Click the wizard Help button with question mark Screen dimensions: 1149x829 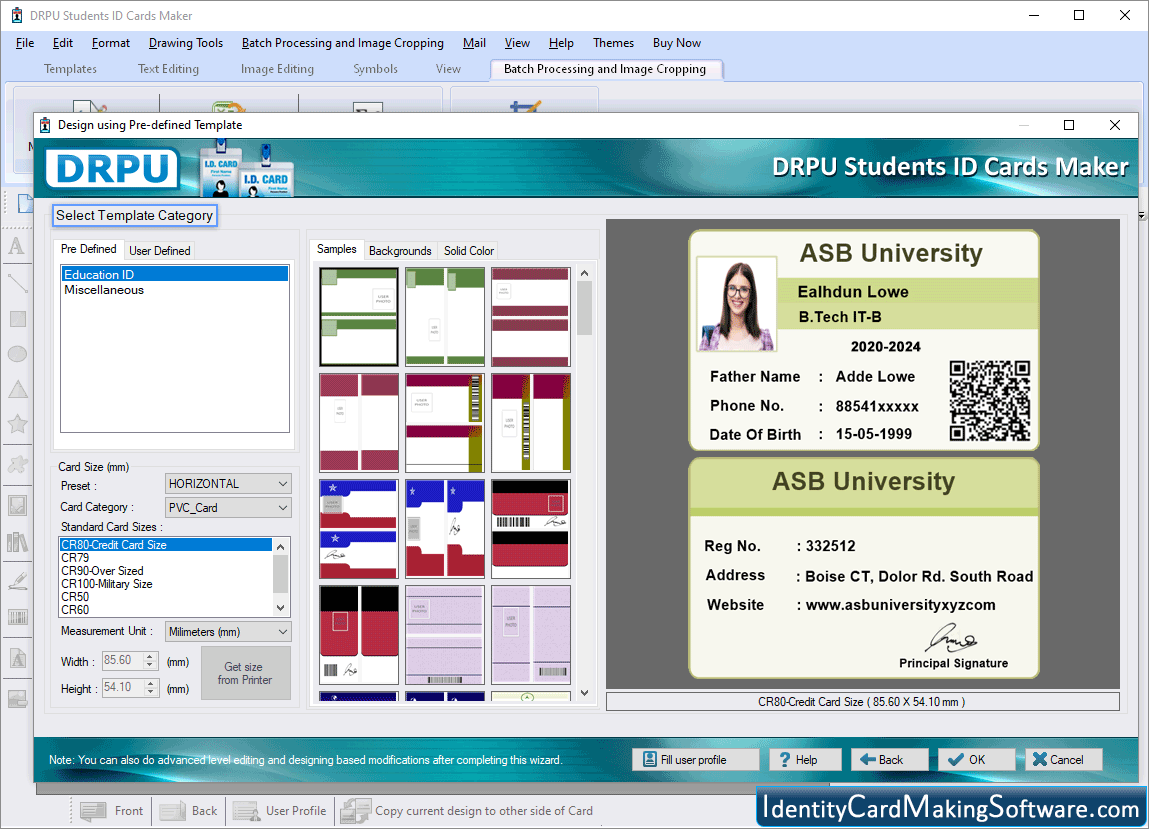coord(805,759)
